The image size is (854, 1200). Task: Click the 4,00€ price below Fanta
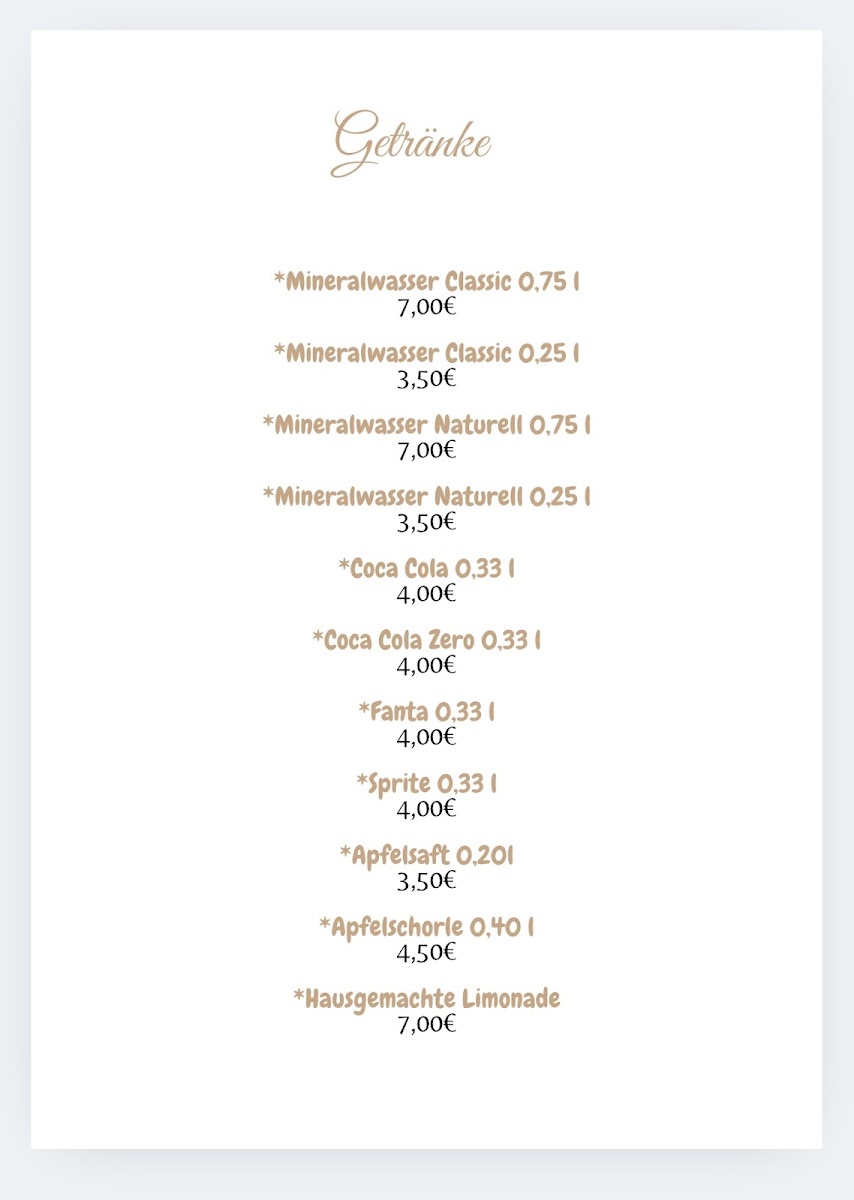[x=427, y=737]
